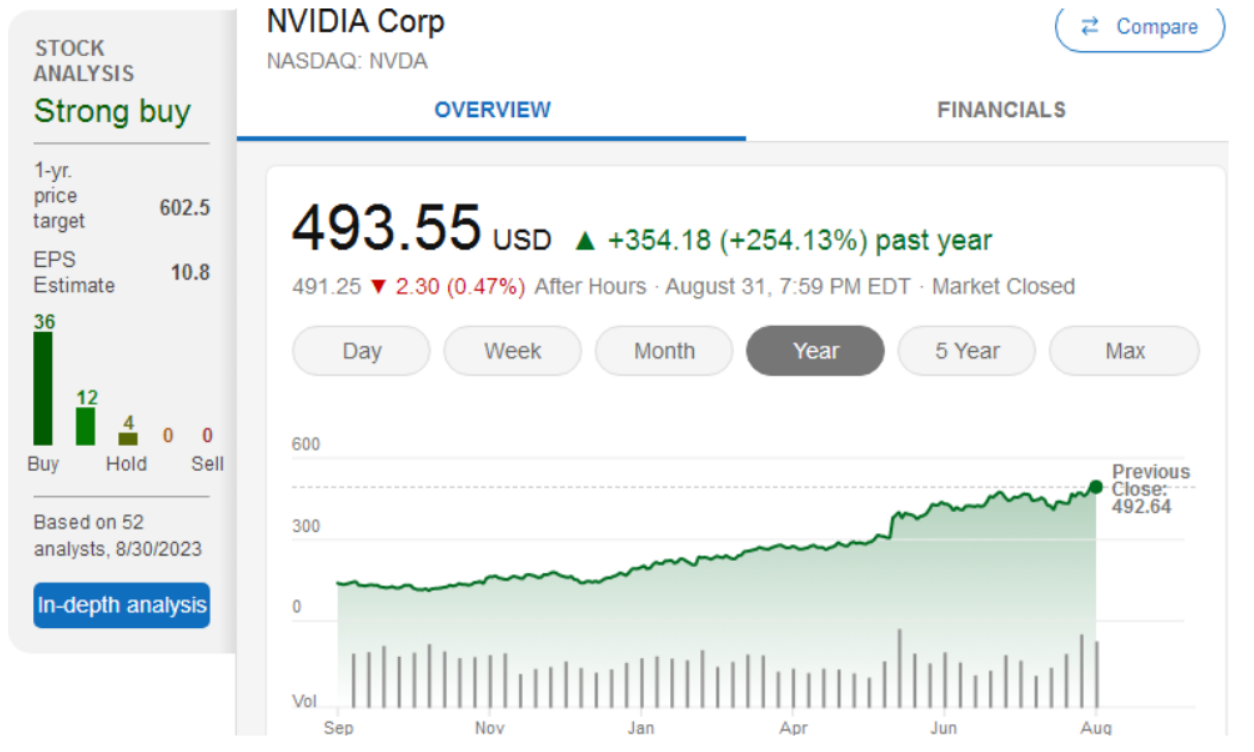Select the Week time range

pos(512,351)
